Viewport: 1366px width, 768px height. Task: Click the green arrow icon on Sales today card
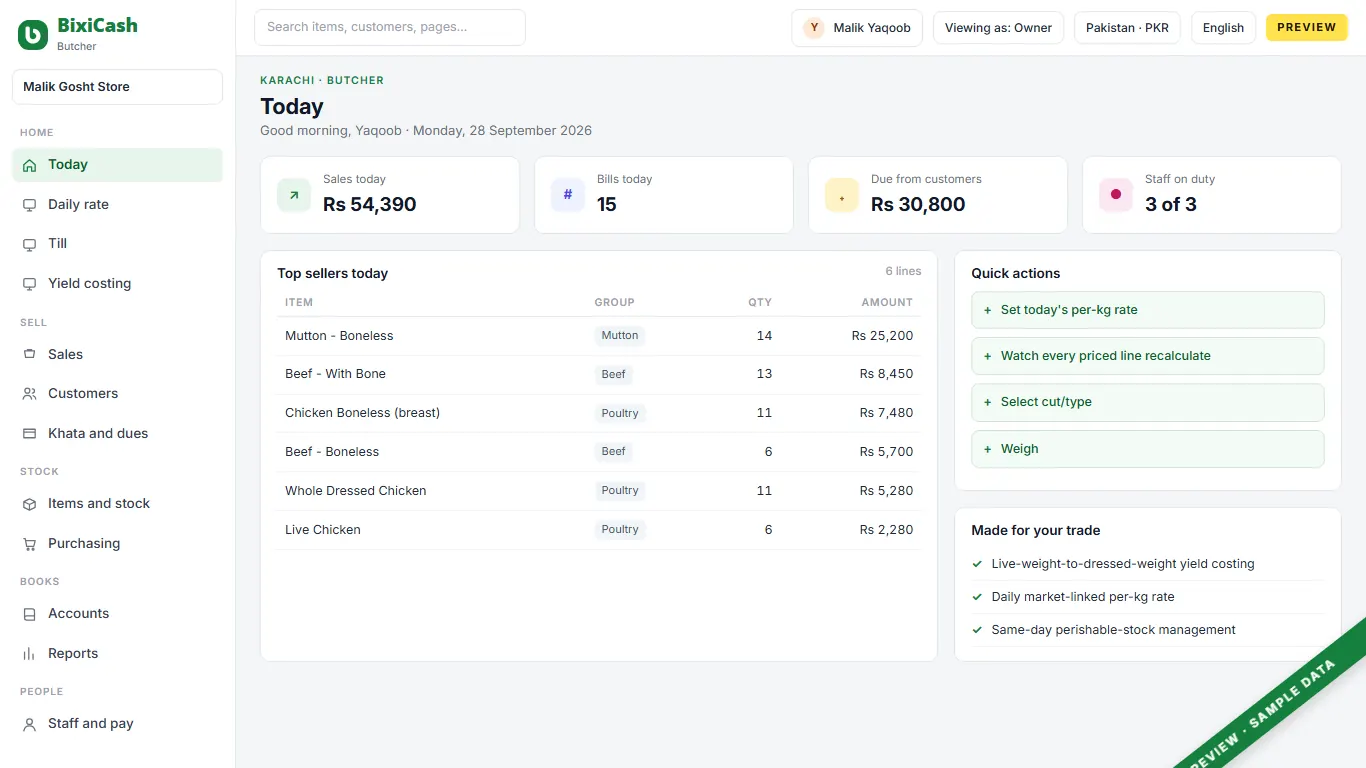[294, 195]
